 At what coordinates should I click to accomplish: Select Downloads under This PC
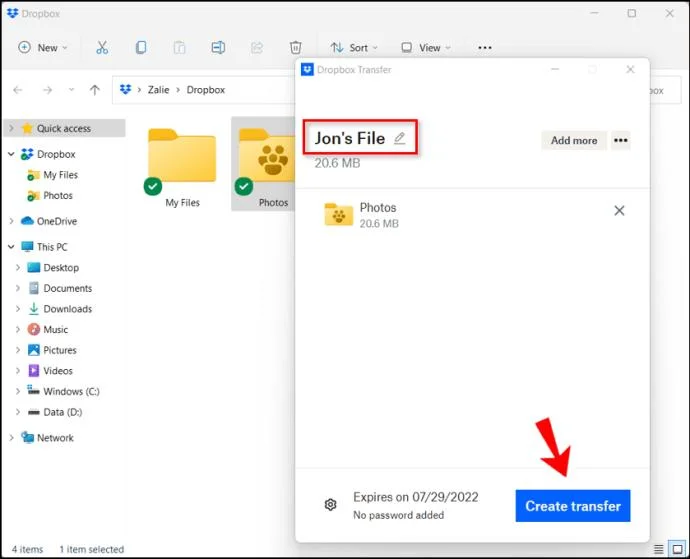coord(68,309)
